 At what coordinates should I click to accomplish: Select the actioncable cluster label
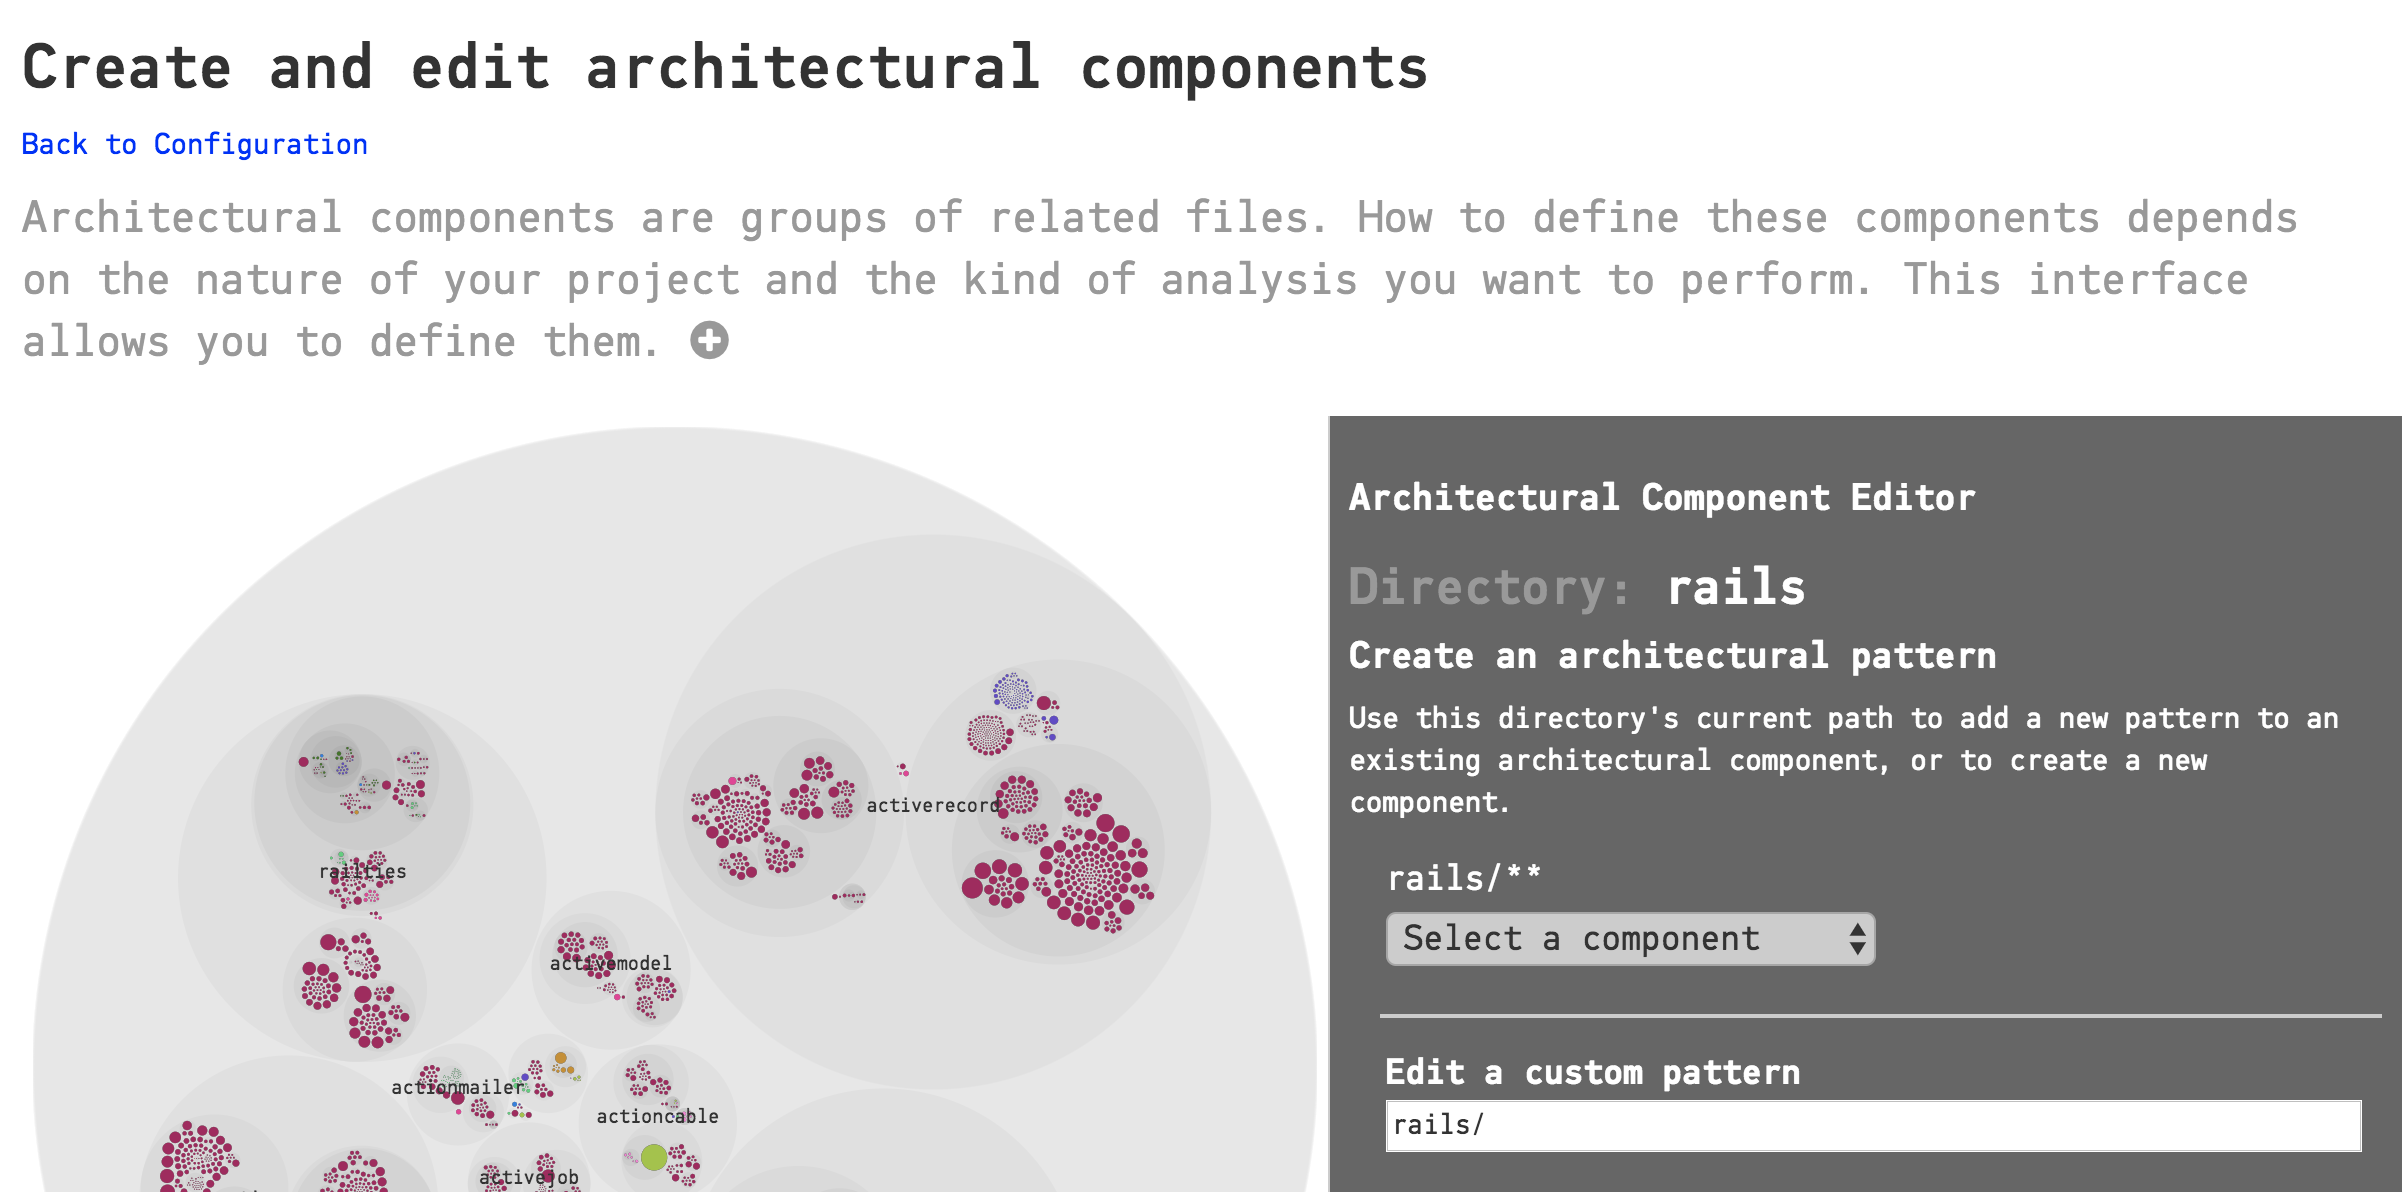[659, 1117]
